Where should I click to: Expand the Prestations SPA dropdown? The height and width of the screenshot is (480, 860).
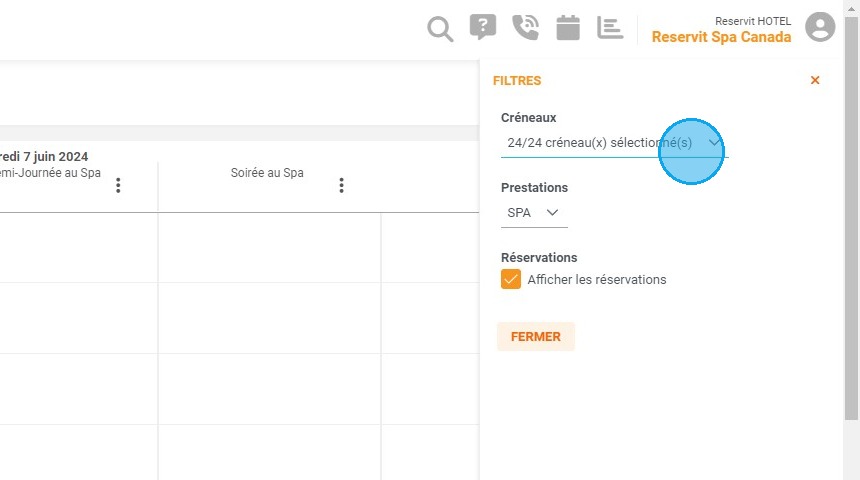534,213
